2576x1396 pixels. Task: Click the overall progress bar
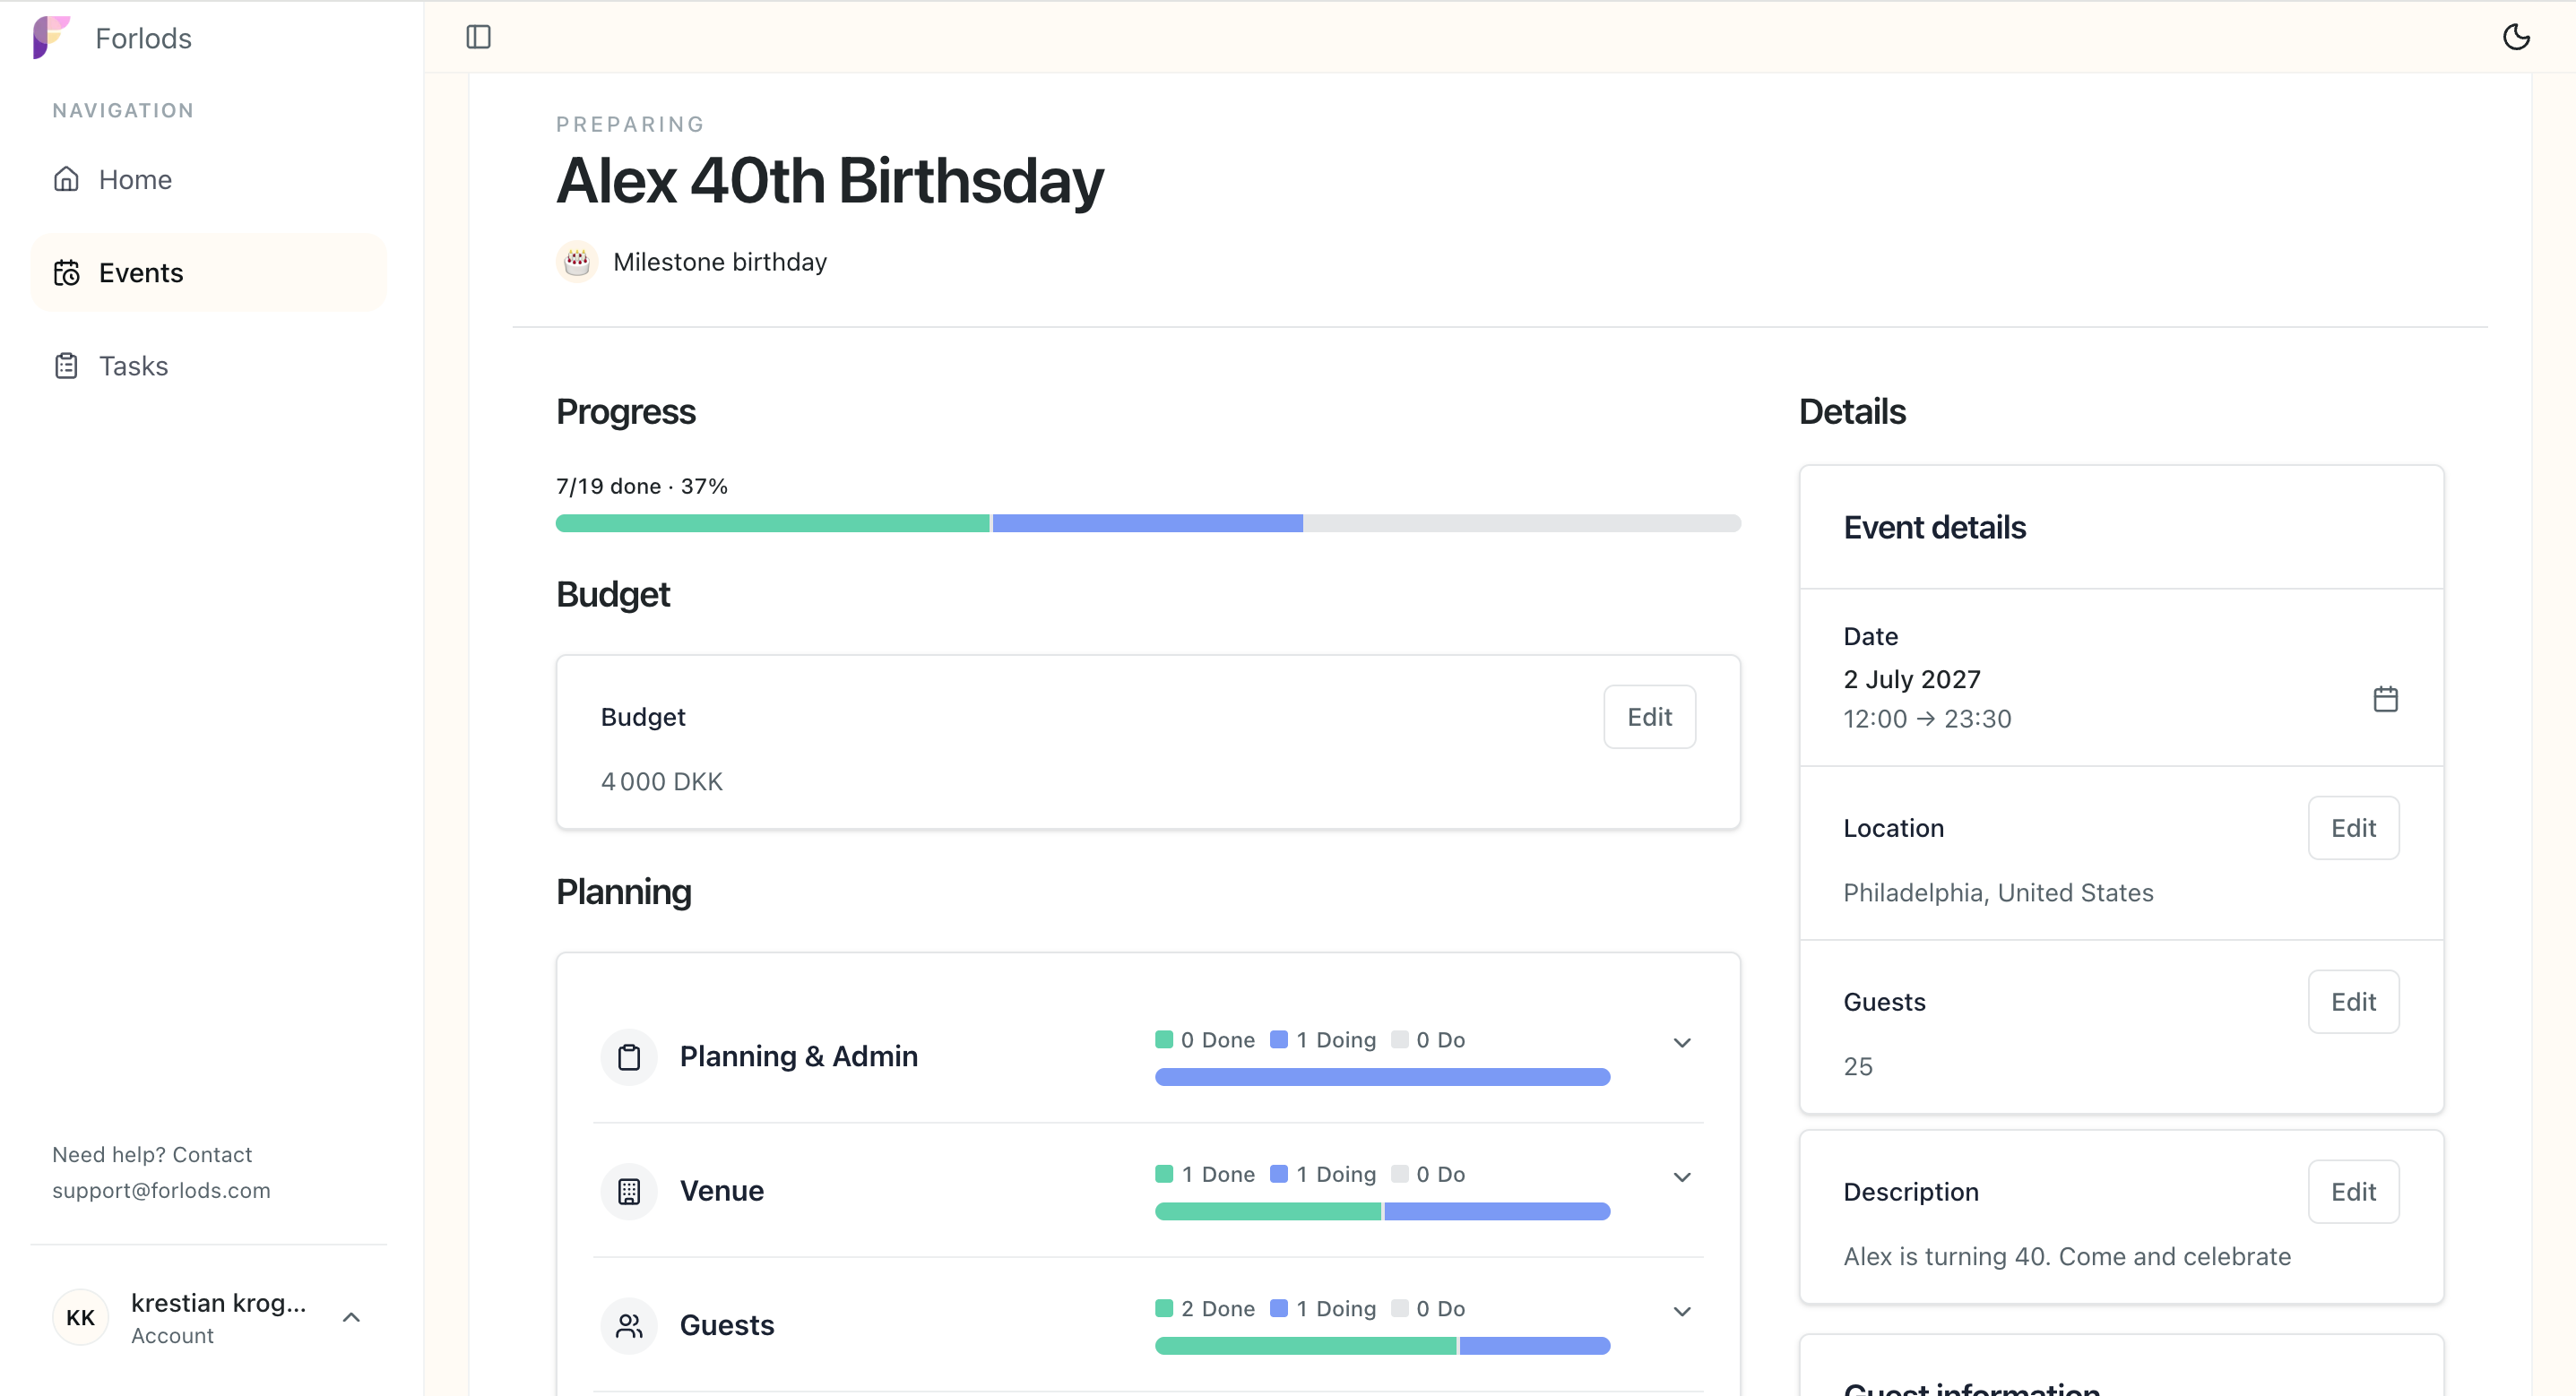[1148, 523]
